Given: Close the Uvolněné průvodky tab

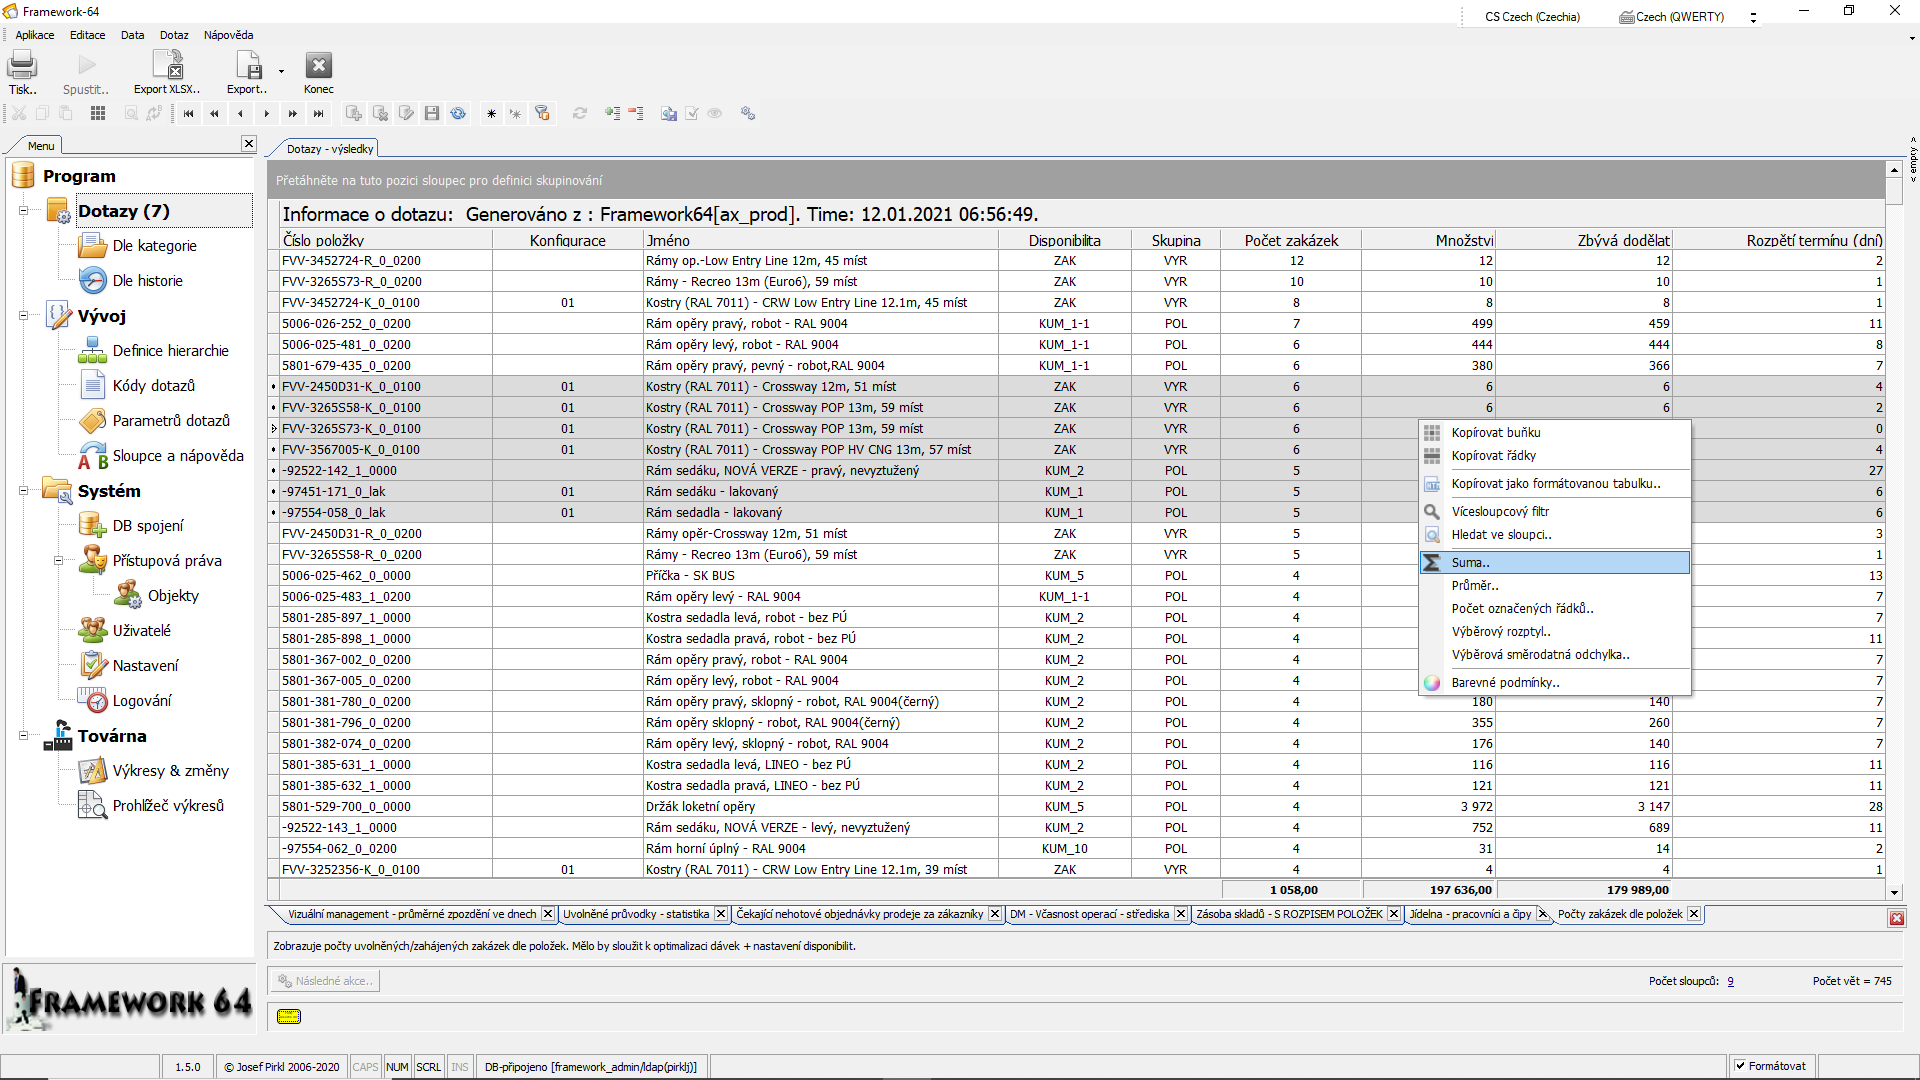Looking at the screenshot, I should (x=721, y=914).
